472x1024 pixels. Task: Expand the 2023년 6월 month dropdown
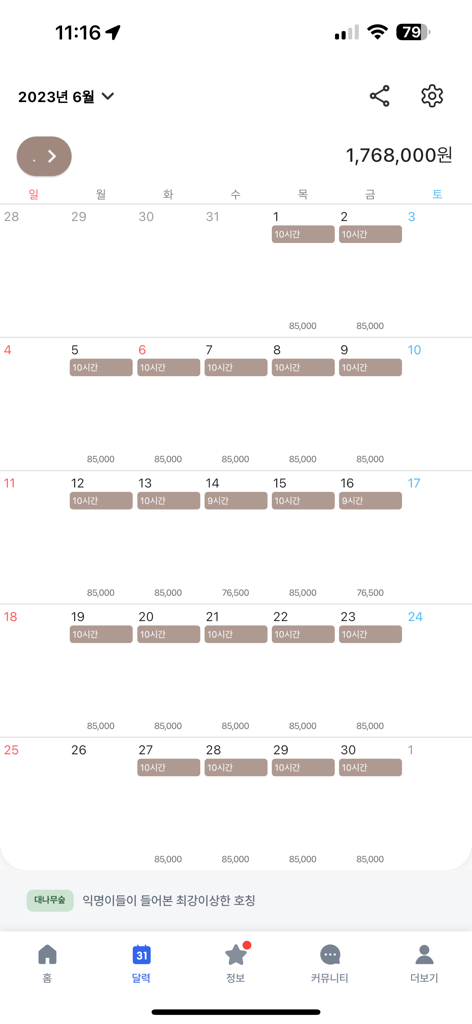point(66,97)
